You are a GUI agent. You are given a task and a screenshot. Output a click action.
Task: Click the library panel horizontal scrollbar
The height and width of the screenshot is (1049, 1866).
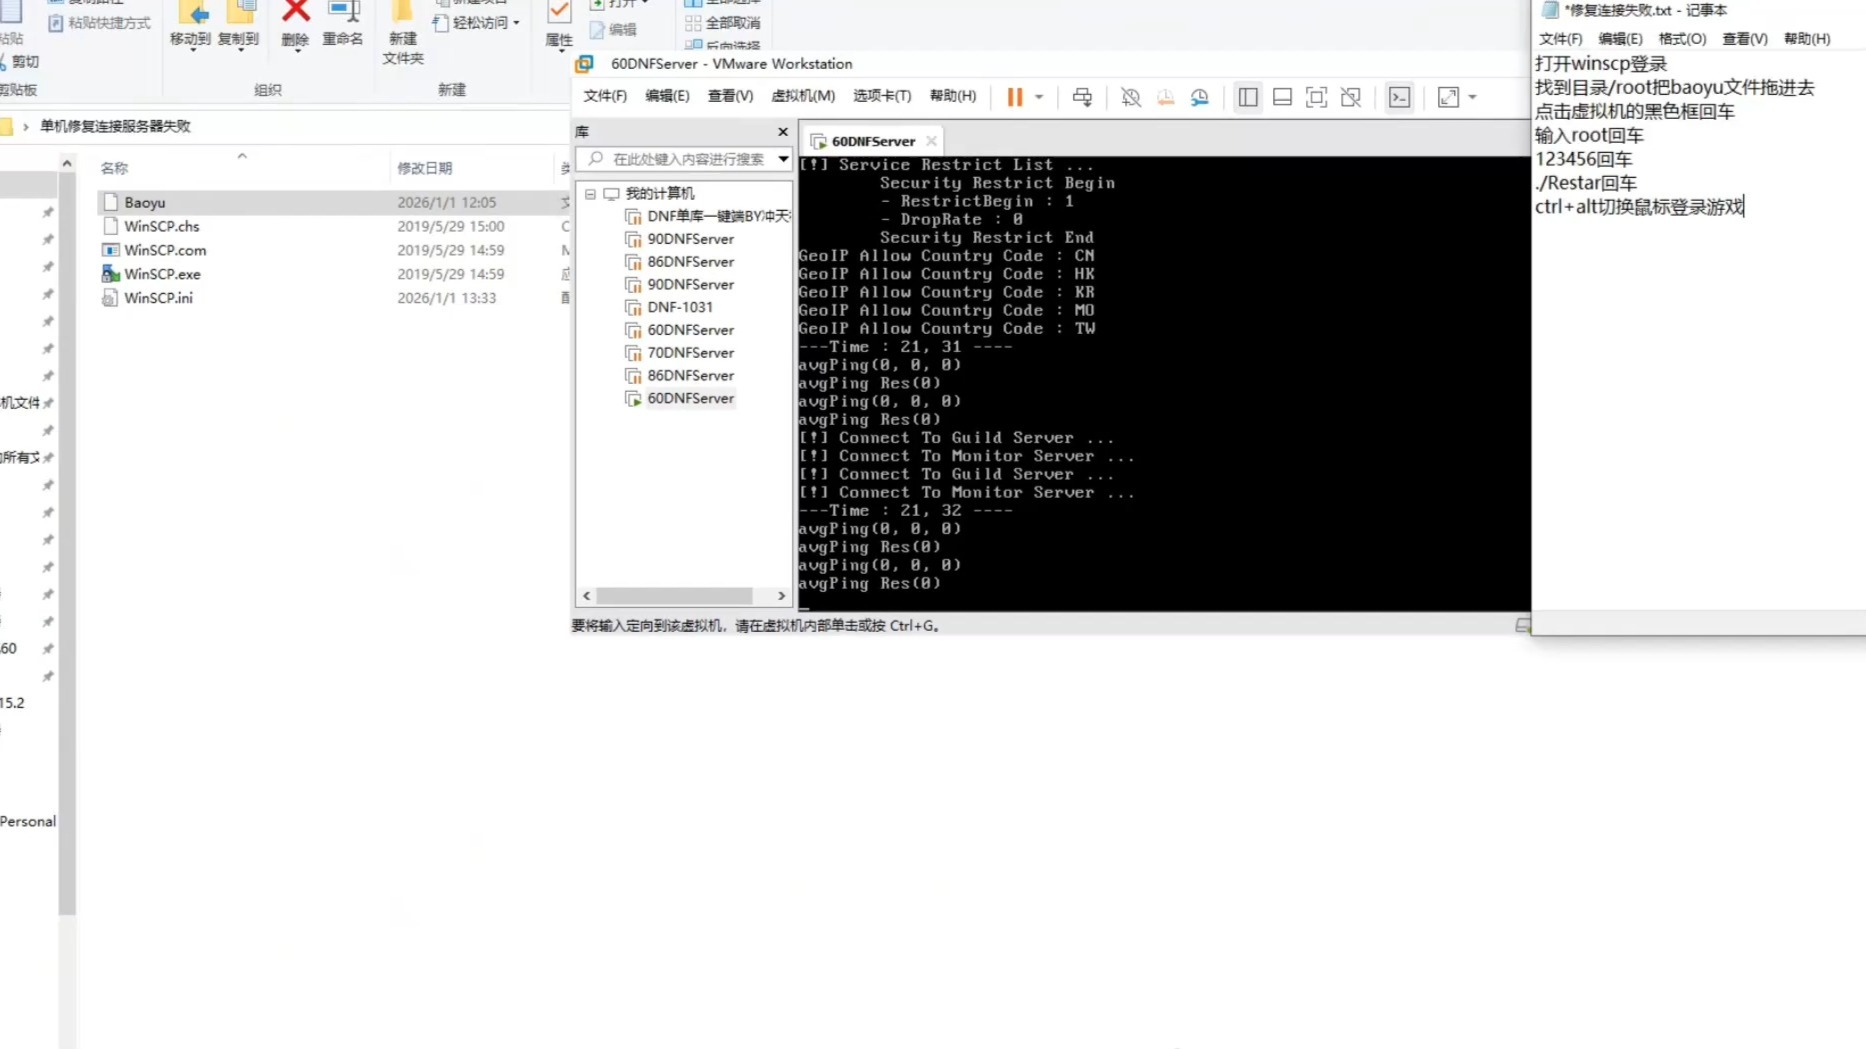click(x=674, y=596)
